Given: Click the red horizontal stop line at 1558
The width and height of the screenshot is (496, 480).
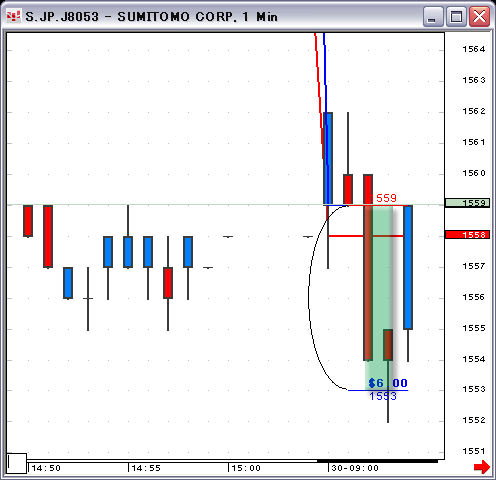Looking at the screenshot, I should [x=366, y=236].
